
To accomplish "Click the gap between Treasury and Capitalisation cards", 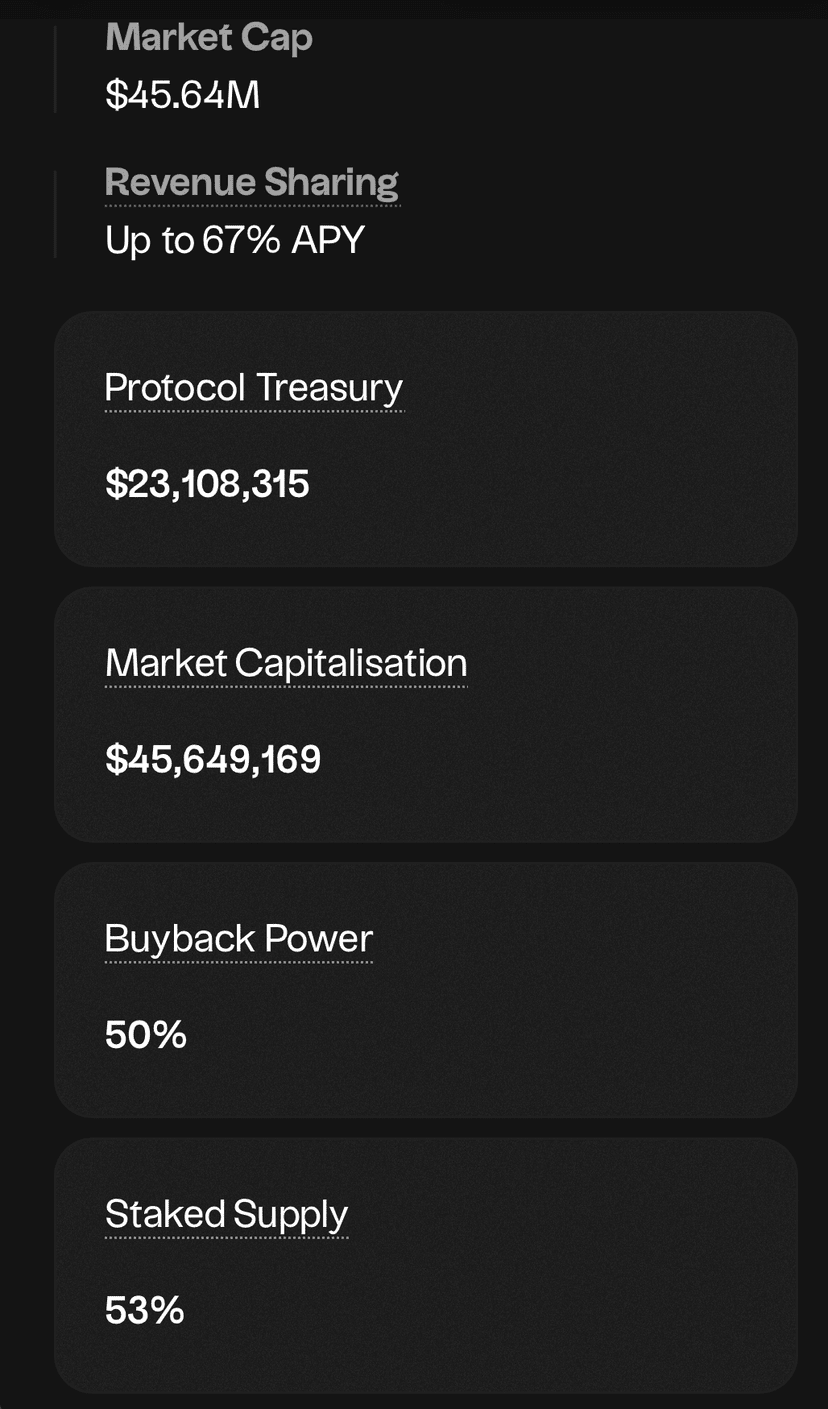I will coord(425,577).
